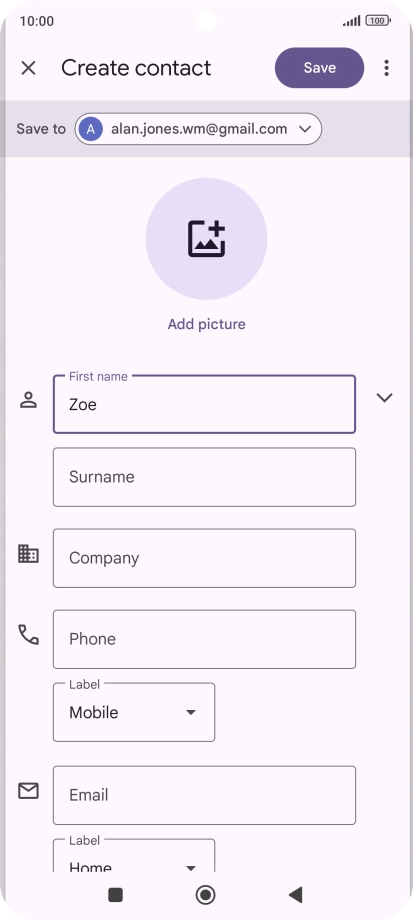This screenshot has width=413, height=920.
Task: Open the three-dot overflow menu
Action: tap(386, 68)
